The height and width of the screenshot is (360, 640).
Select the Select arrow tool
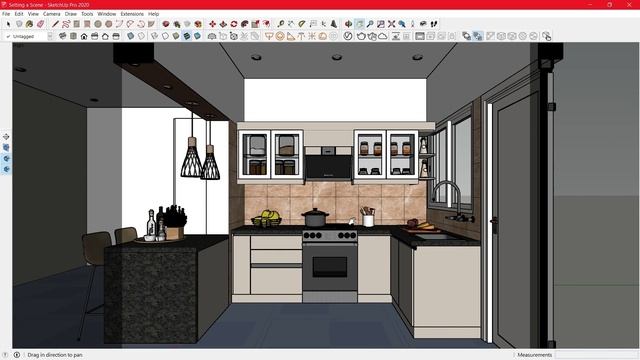point(8,24)
